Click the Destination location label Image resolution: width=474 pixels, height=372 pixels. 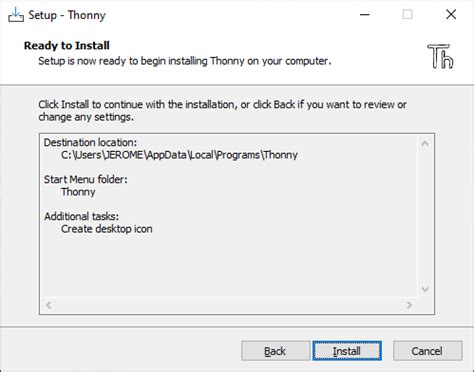click(90, 143)
